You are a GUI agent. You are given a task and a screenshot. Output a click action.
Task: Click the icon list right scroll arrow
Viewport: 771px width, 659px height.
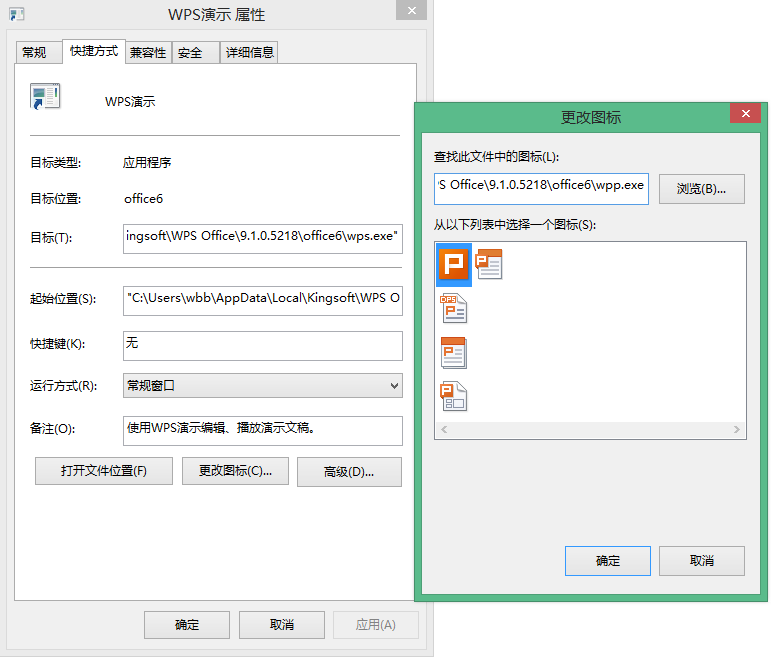pyautogui.click(x=737, y=429)
